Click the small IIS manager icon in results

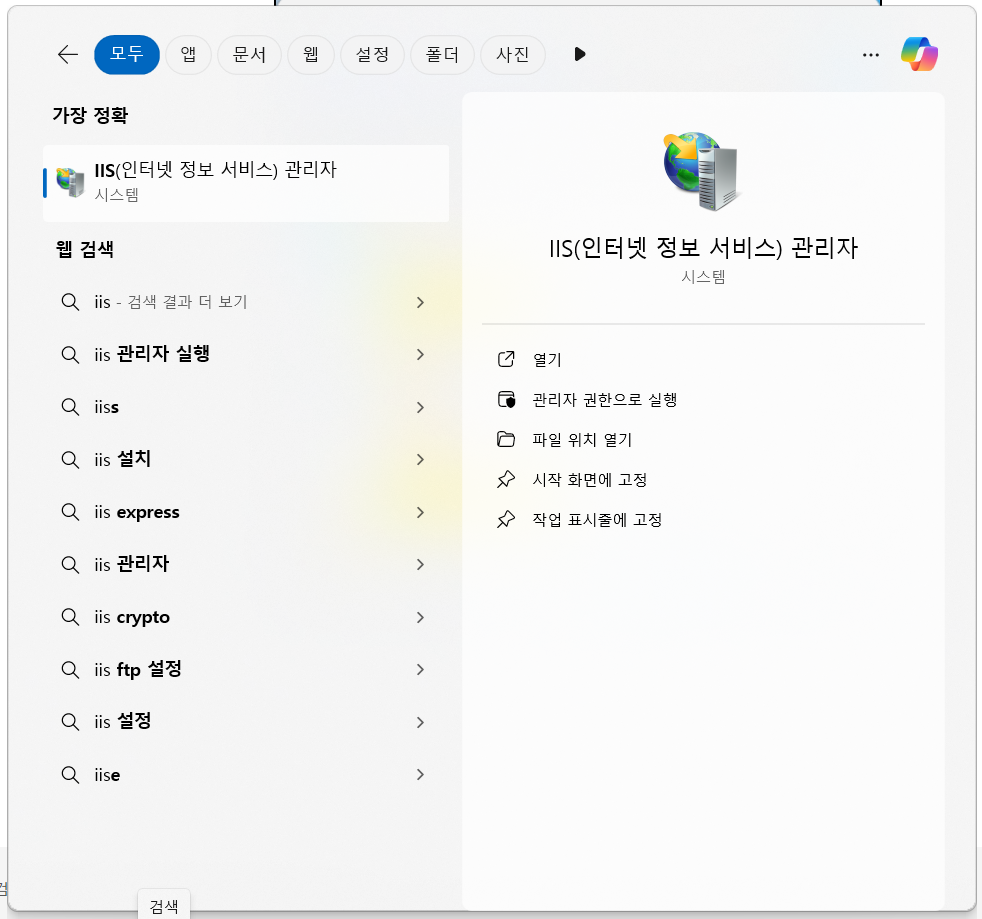70,182
